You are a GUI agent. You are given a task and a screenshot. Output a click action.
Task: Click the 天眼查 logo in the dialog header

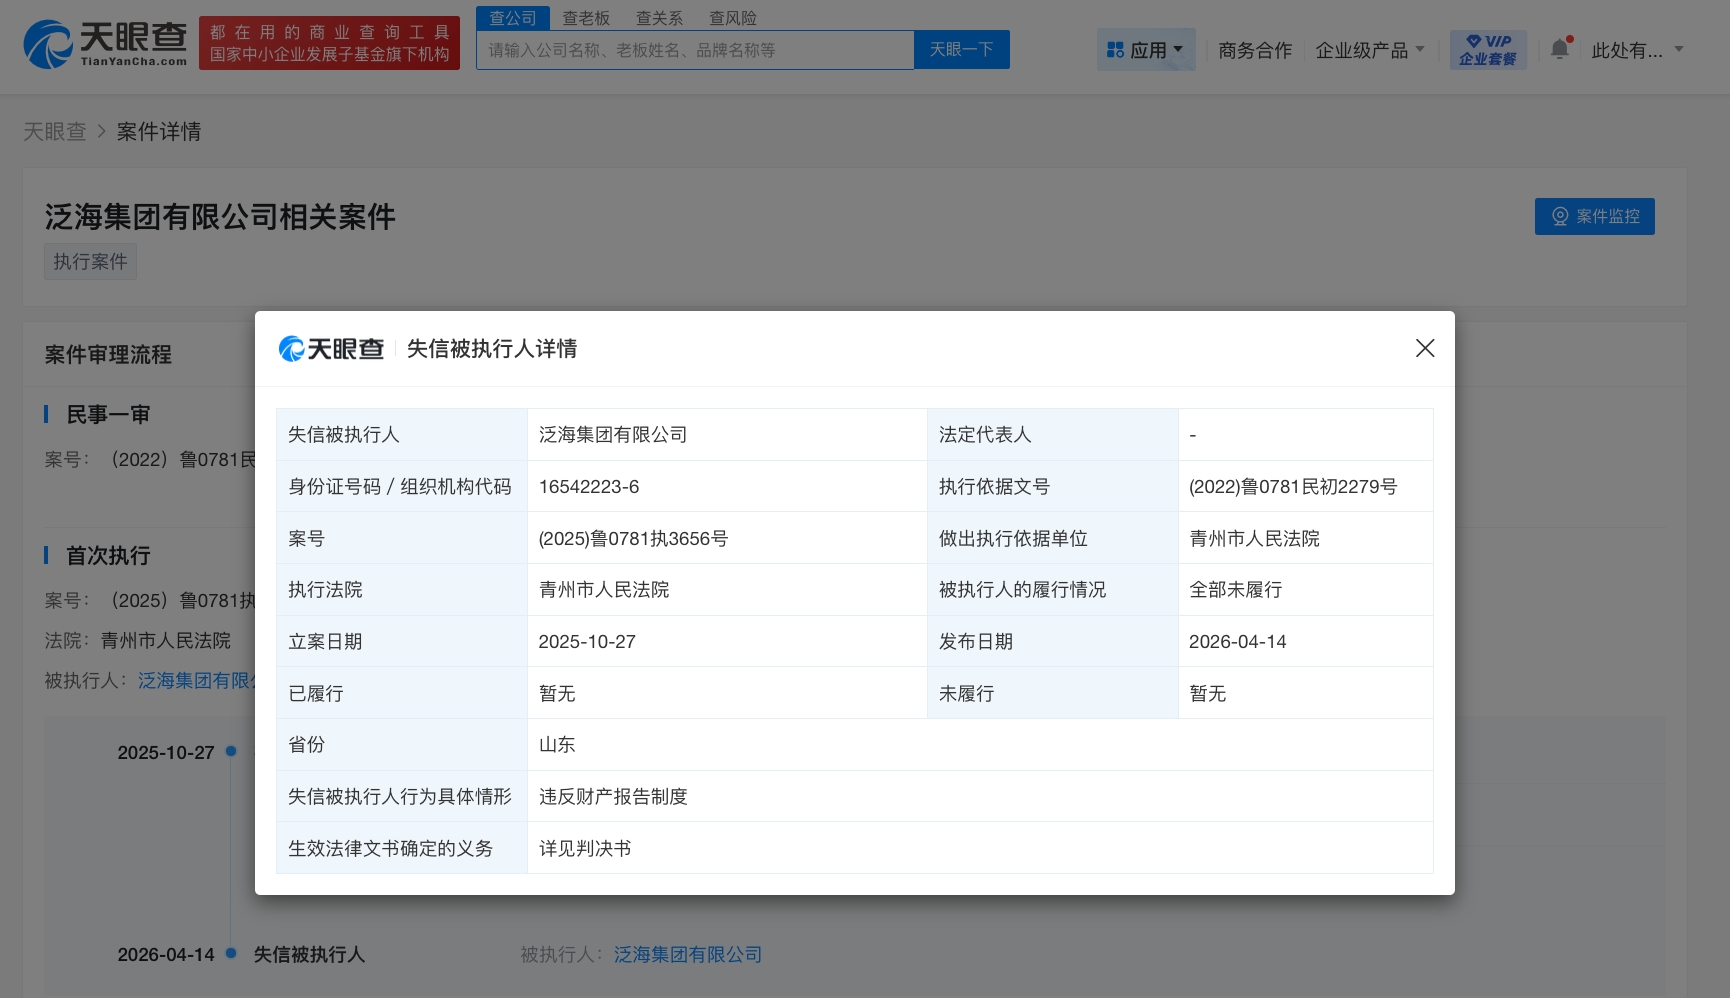[331, 348]
